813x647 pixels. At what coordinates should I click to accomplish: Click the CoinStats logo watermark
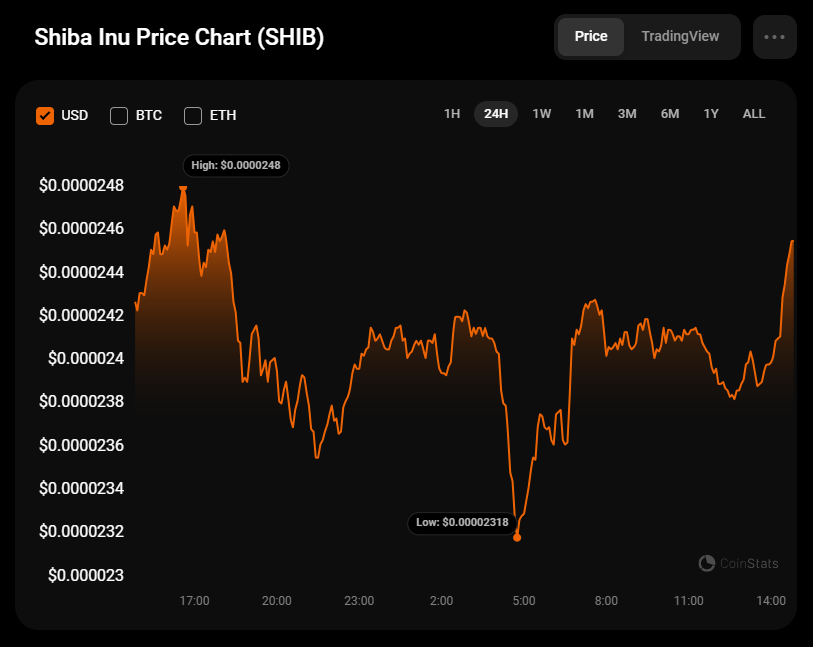tap(738, 564)
